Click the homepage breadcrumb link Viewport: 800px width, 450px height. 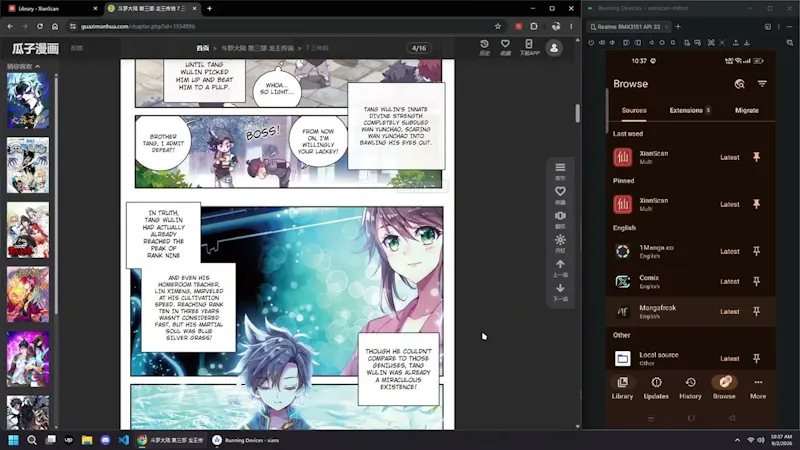(x=203, y=48)
